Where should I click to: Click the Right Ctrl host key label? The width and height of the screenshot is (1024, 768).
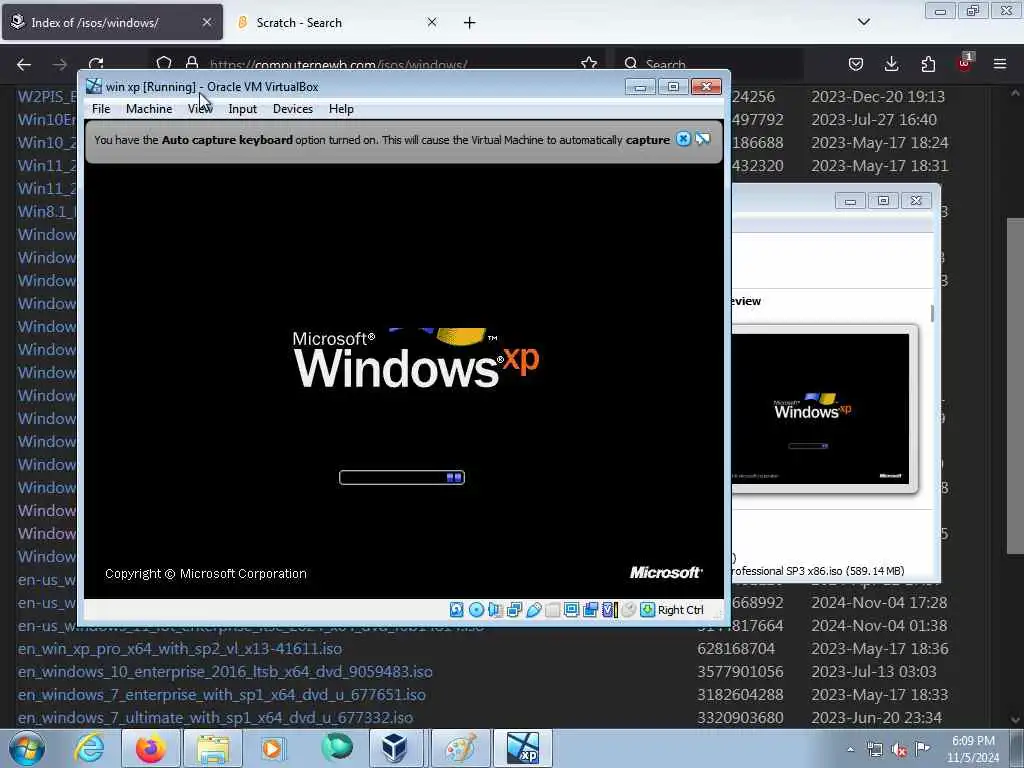[680, 610]
